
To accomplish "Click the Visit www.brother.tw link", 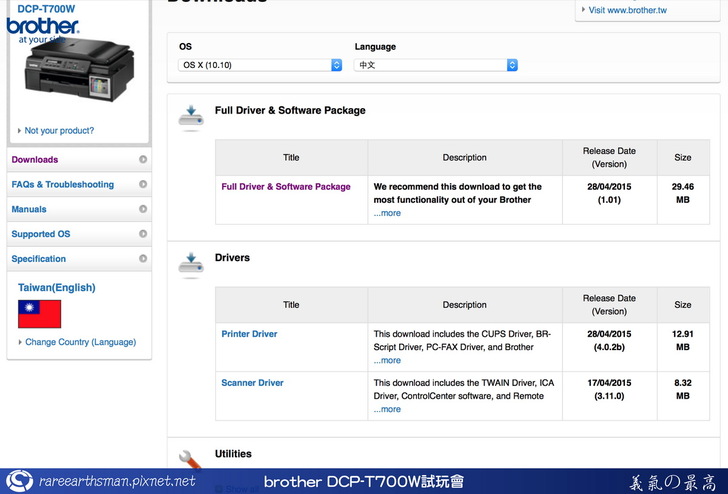I will coord(627,10).
